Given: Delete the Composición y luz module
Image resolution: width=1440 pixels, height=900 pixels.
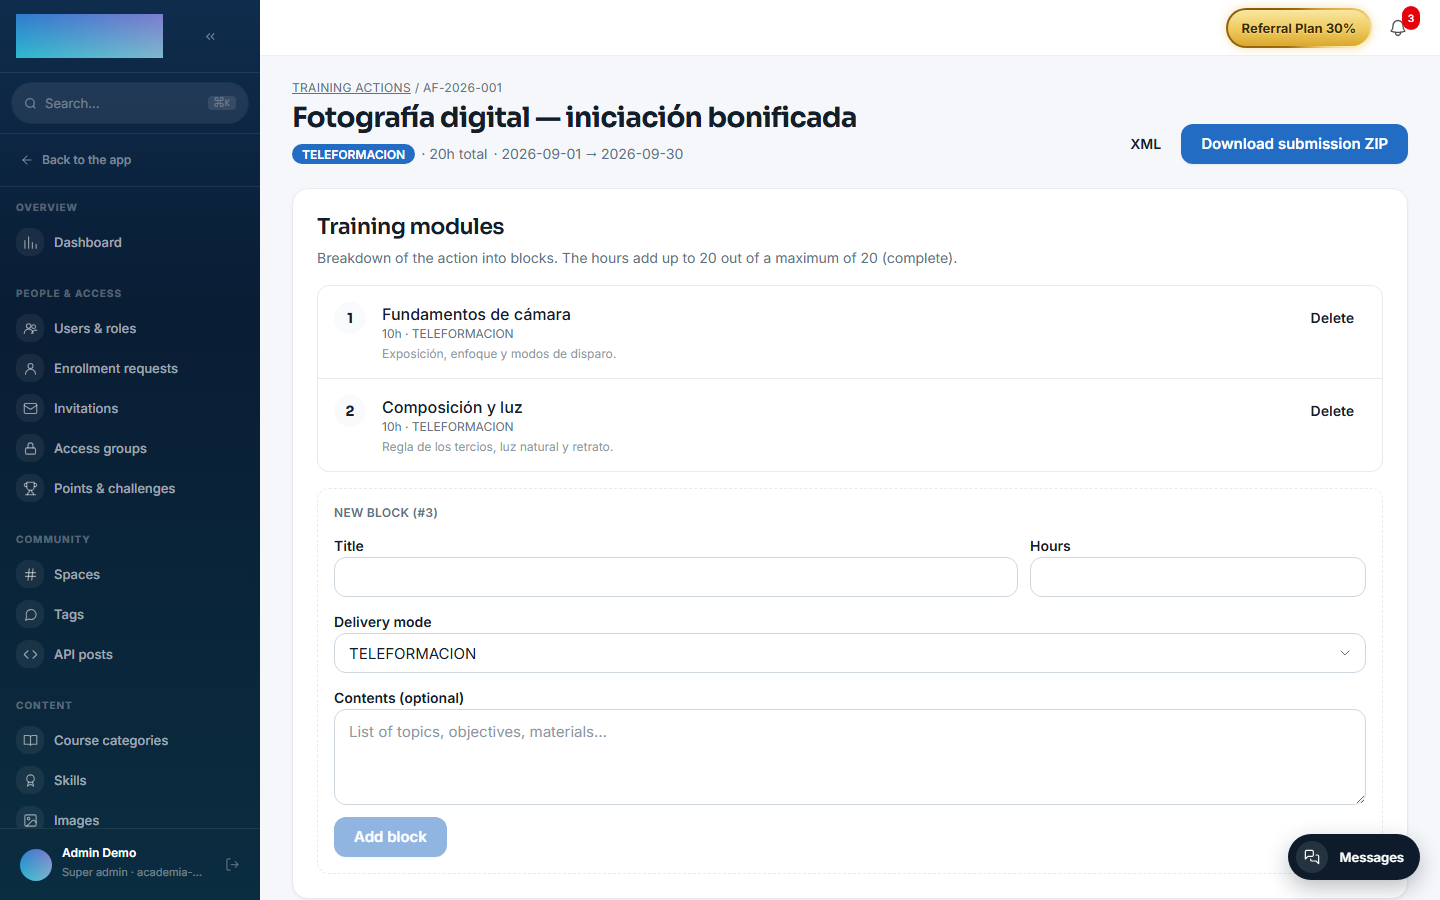Looking at the screenshot, I should click(x=1332, y=411).
